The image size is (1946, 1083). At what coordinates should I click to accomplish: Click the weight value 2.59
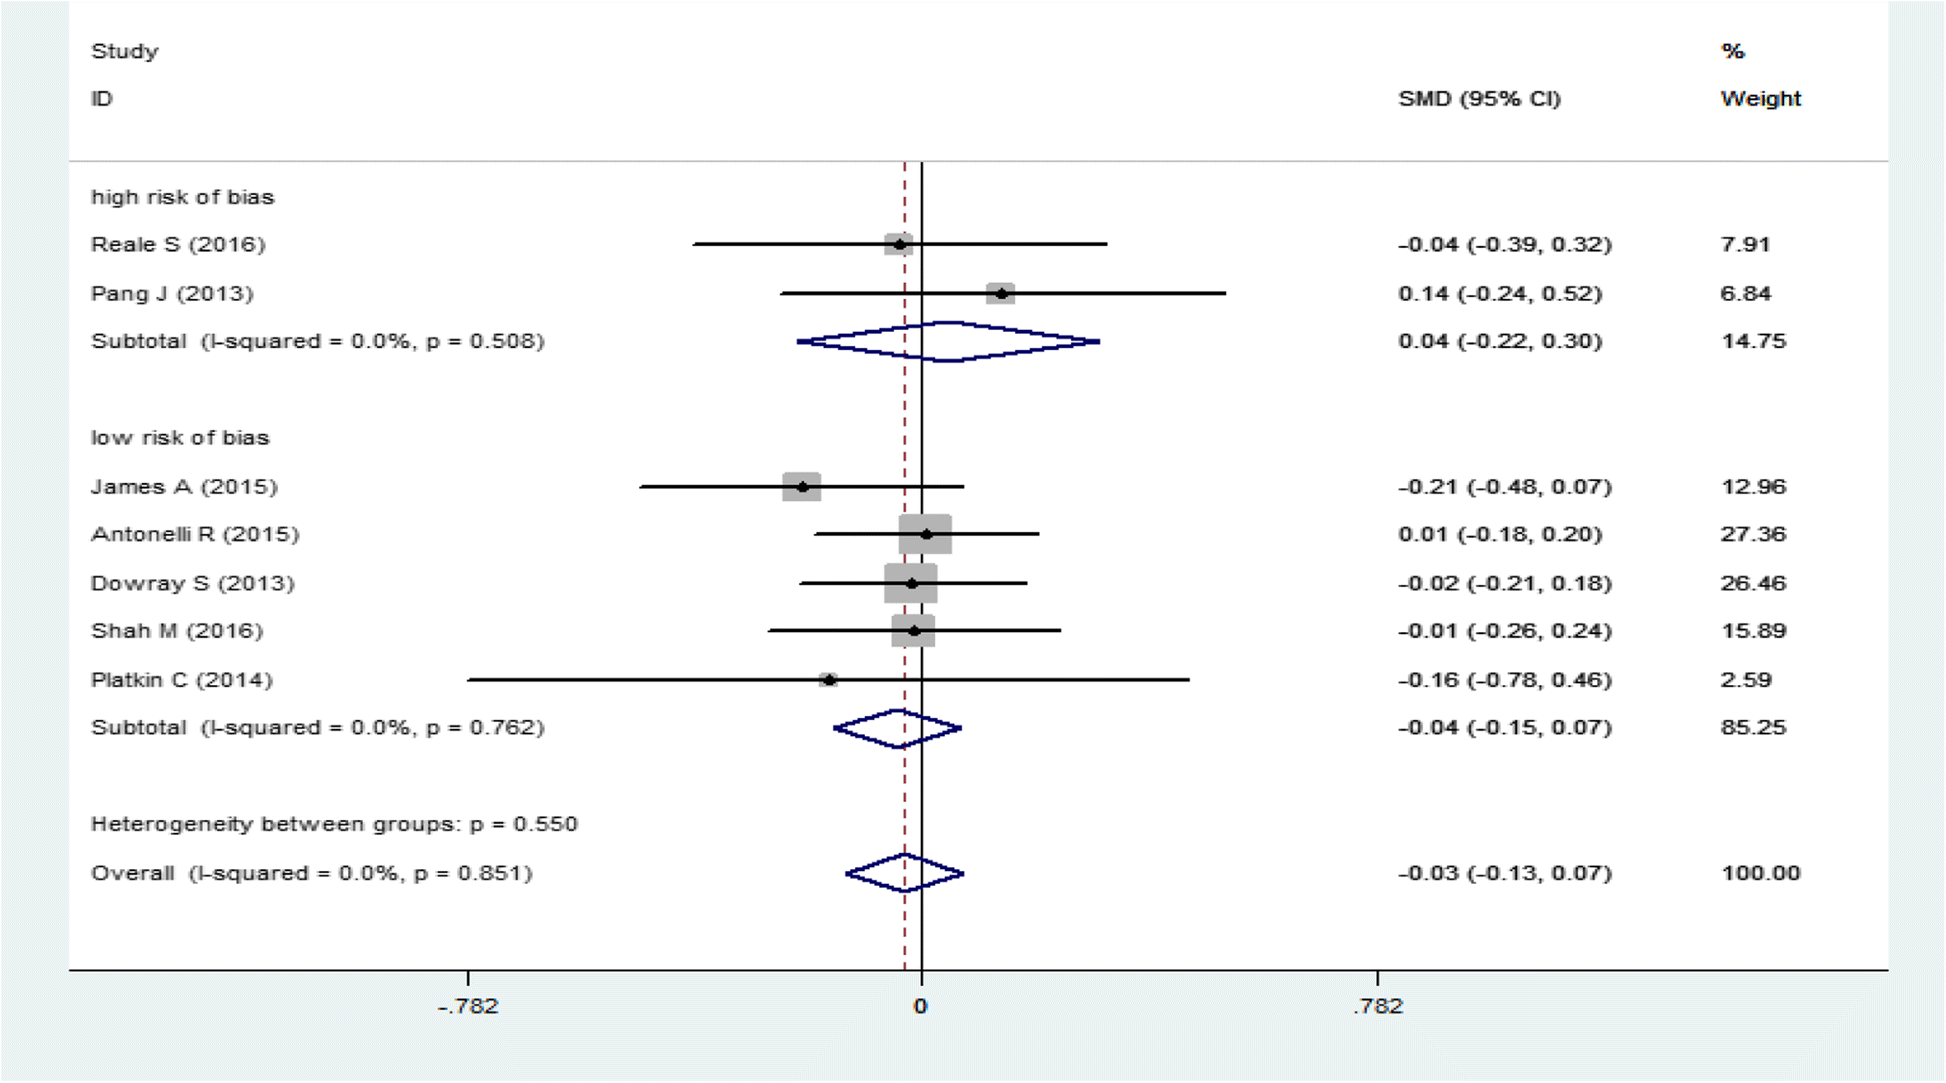point(1746,680)
